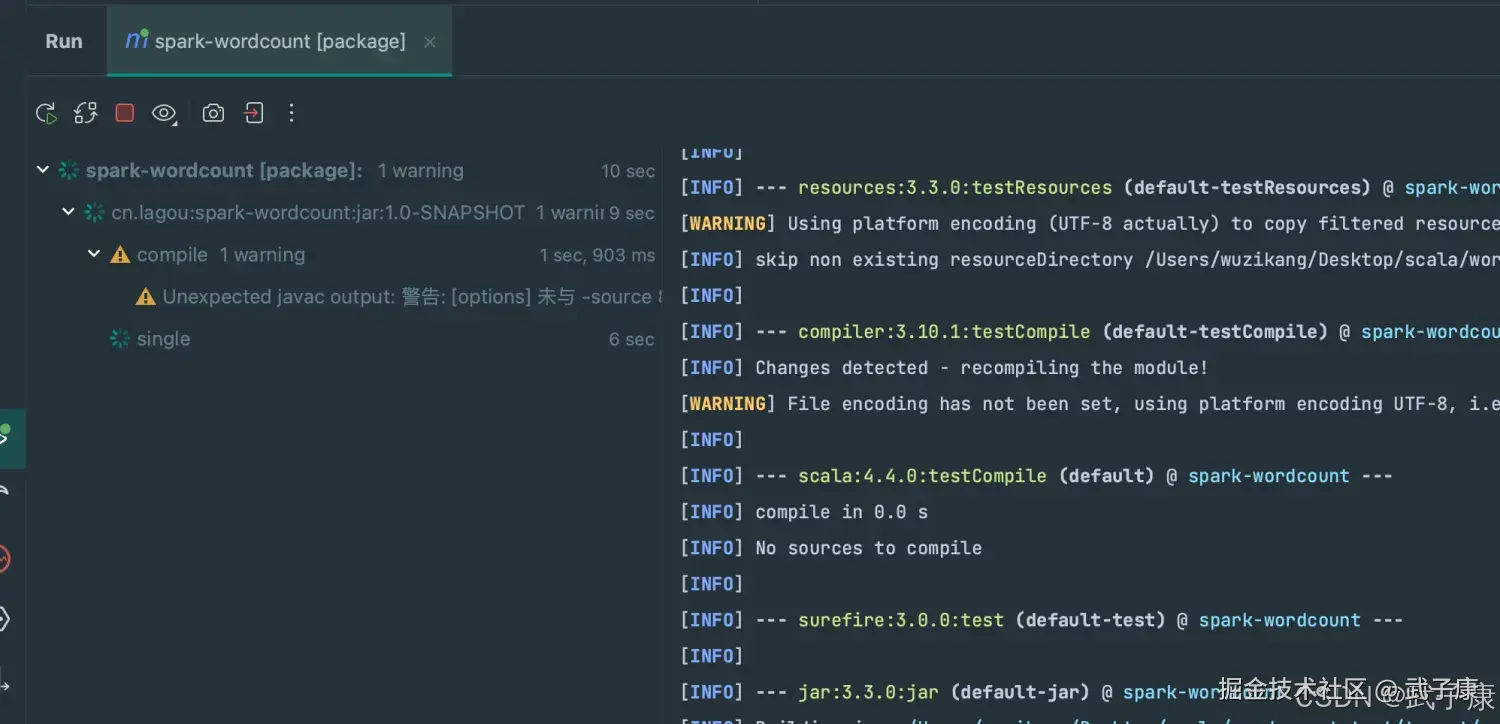Viewport: 1500px width, 724px height.
Task: Toggle the eye view options icon
Action: [x=164, y=113]
